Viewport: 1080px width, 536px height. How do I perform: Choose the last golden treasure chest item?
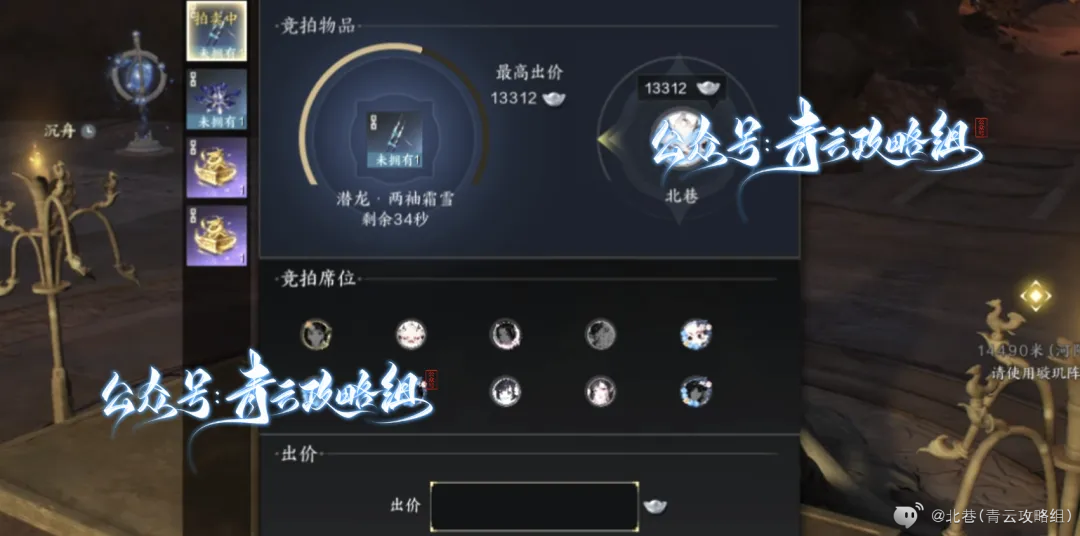pos(216,236)
